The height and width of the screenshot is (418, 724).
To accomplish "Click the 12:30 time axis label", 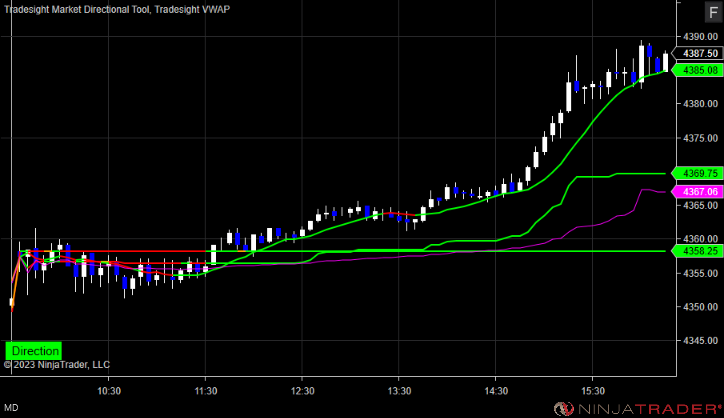I will pyautogui.click(x=302, y=391).
